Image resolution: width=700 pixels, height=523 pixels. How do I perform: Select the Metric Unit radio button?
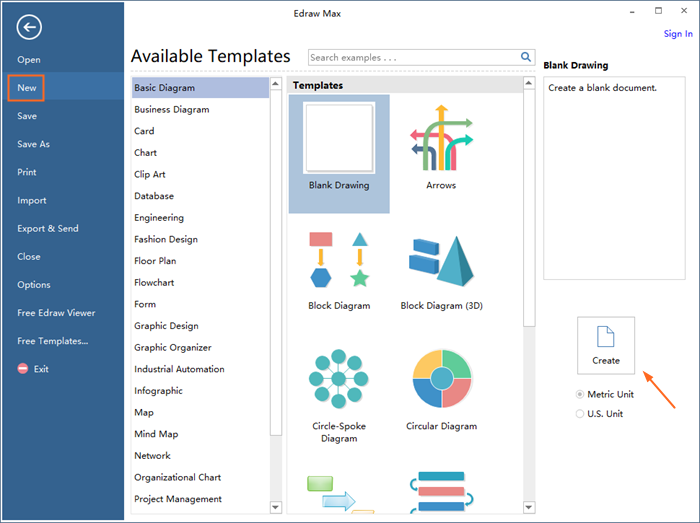coord(580,394)
